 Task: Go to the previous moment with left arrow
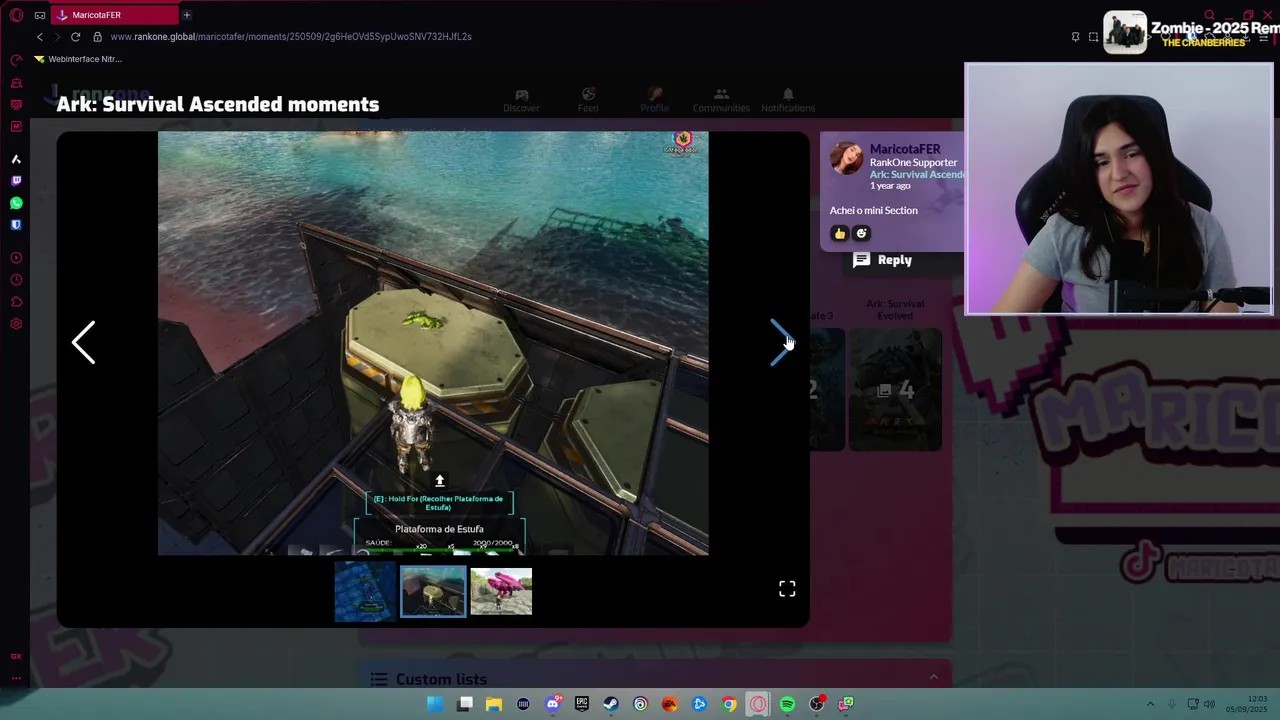pyautogui.click(x=84, y=343)
